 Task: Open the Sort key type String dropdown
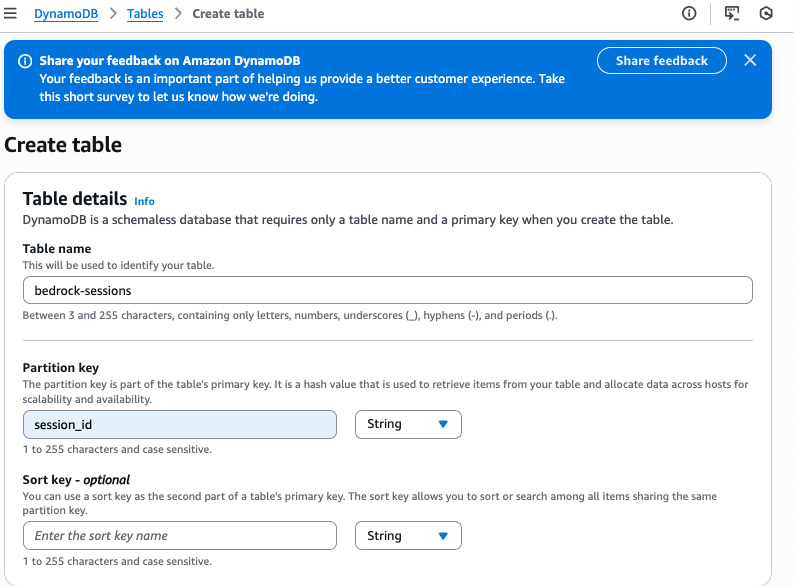coord(408,535)
